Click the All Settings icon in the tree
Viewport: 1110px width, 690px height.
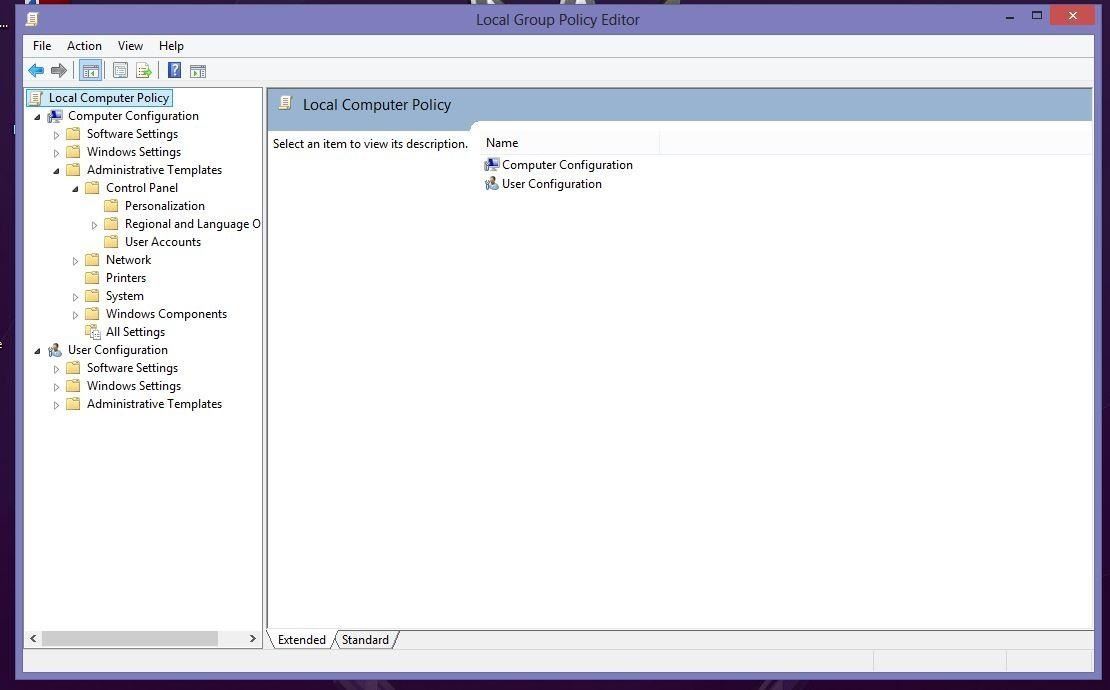(x=93, y=332)
